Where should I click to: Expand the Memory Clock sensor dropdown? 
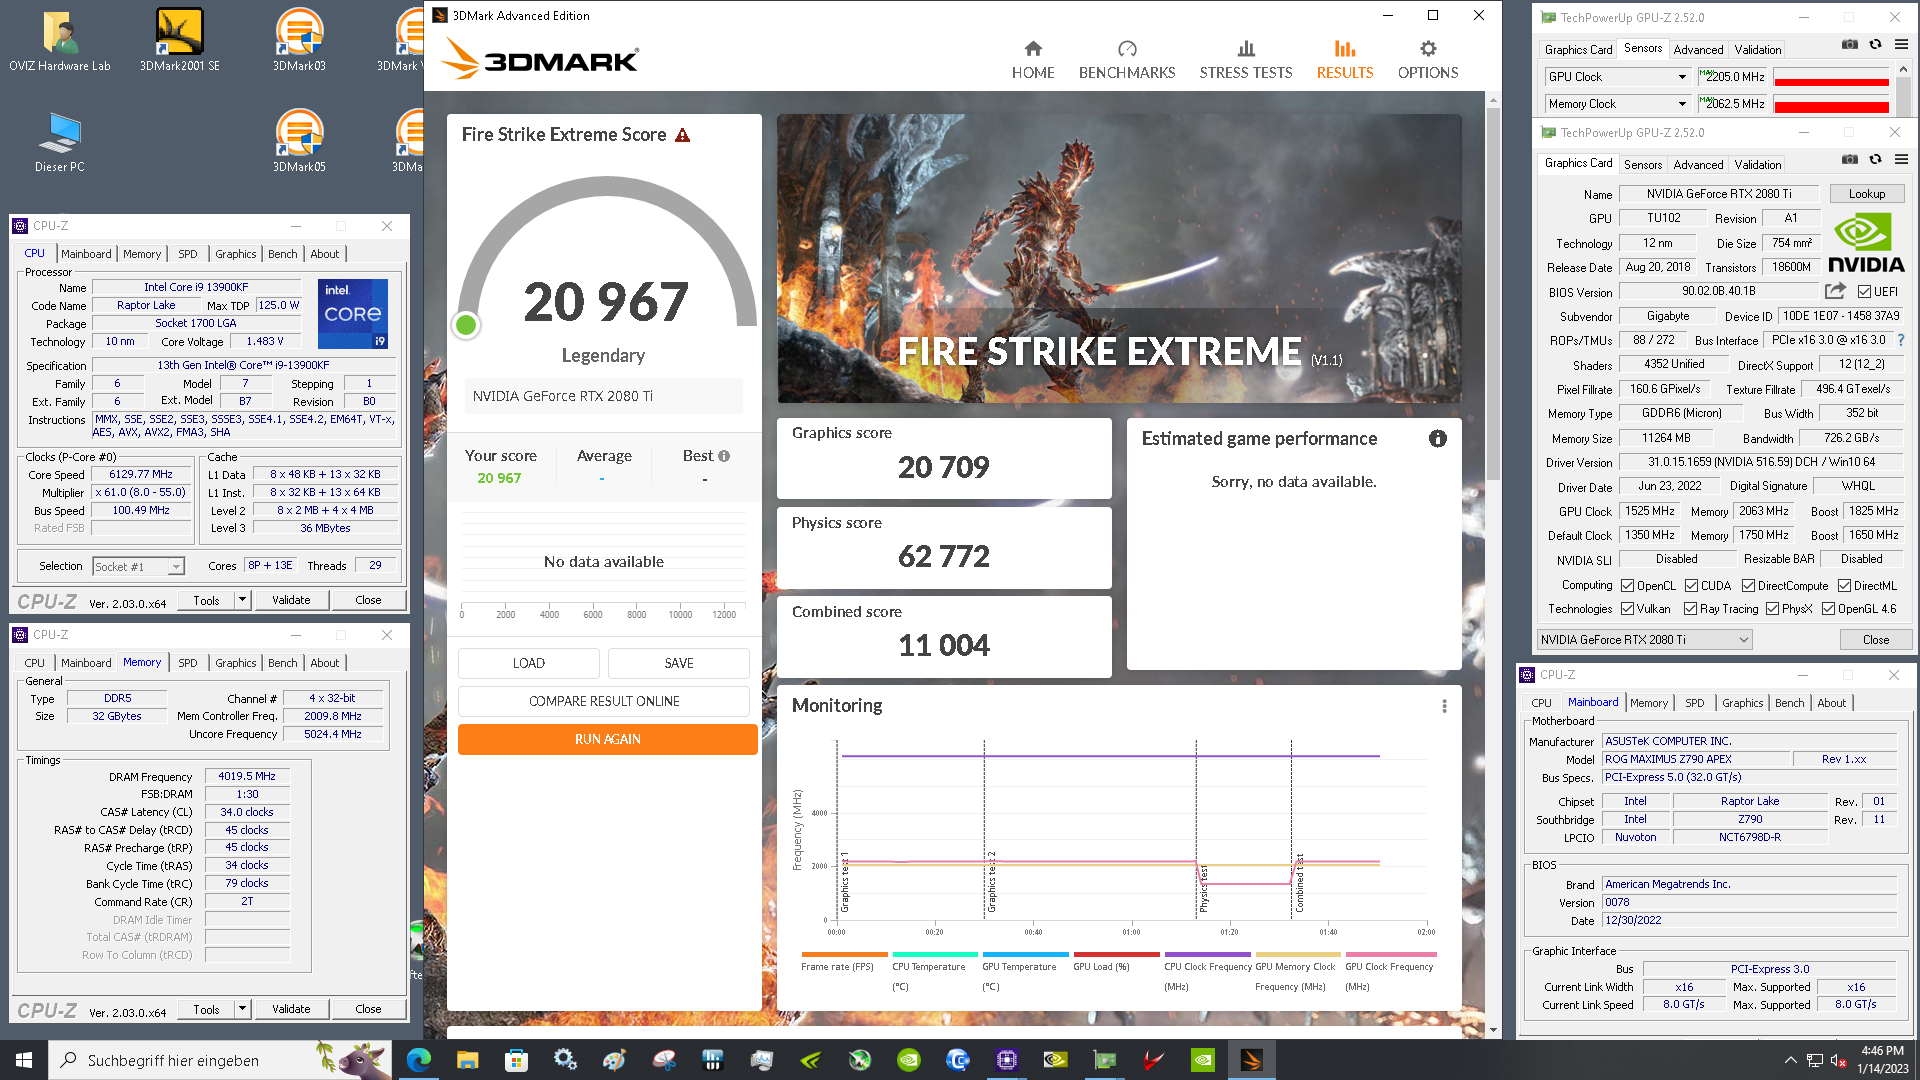1682,104
